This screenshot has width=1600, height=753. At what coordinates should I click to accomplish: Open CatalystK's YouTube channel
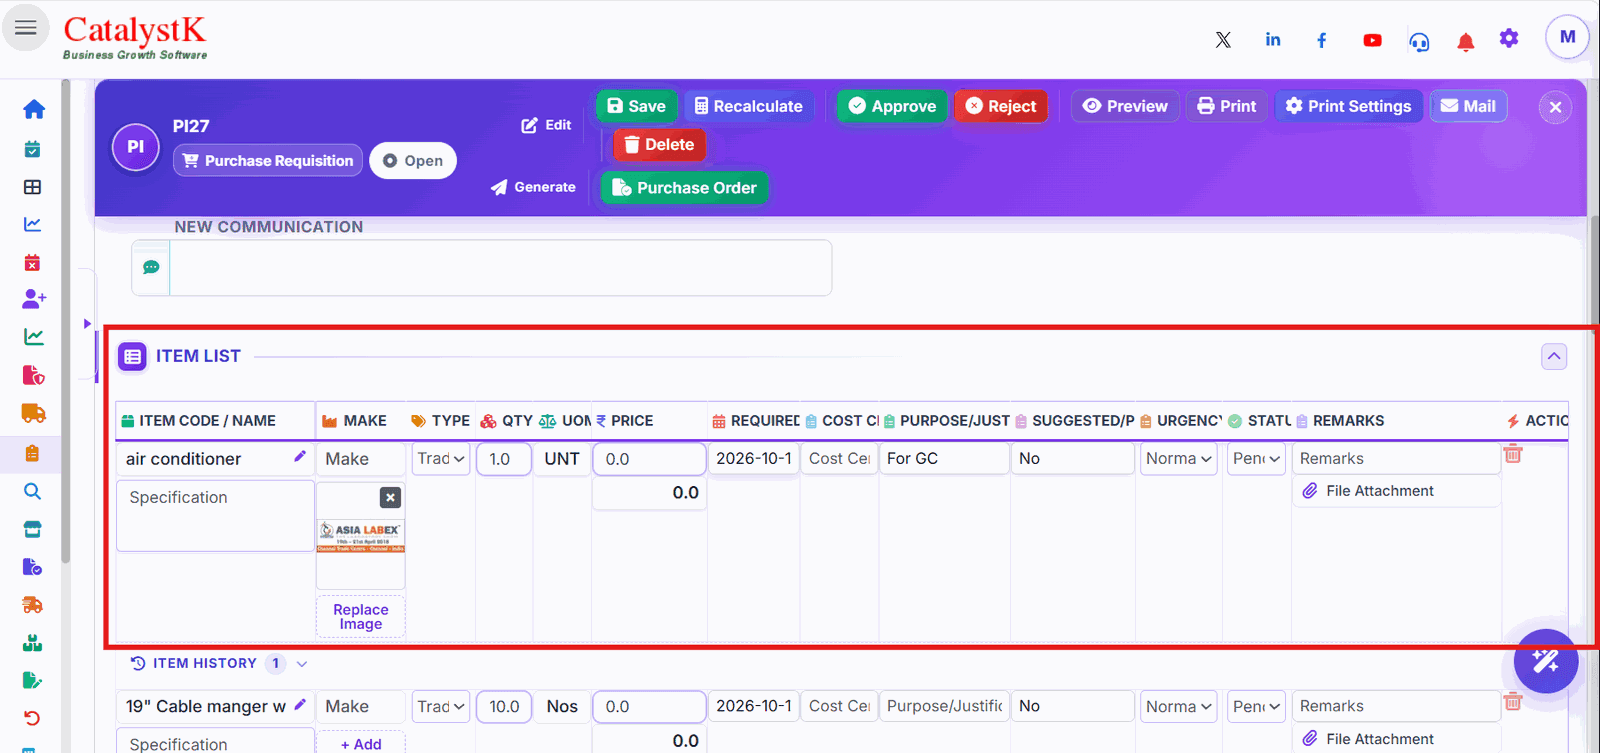pyautogui.click(x=1372, y=40)
